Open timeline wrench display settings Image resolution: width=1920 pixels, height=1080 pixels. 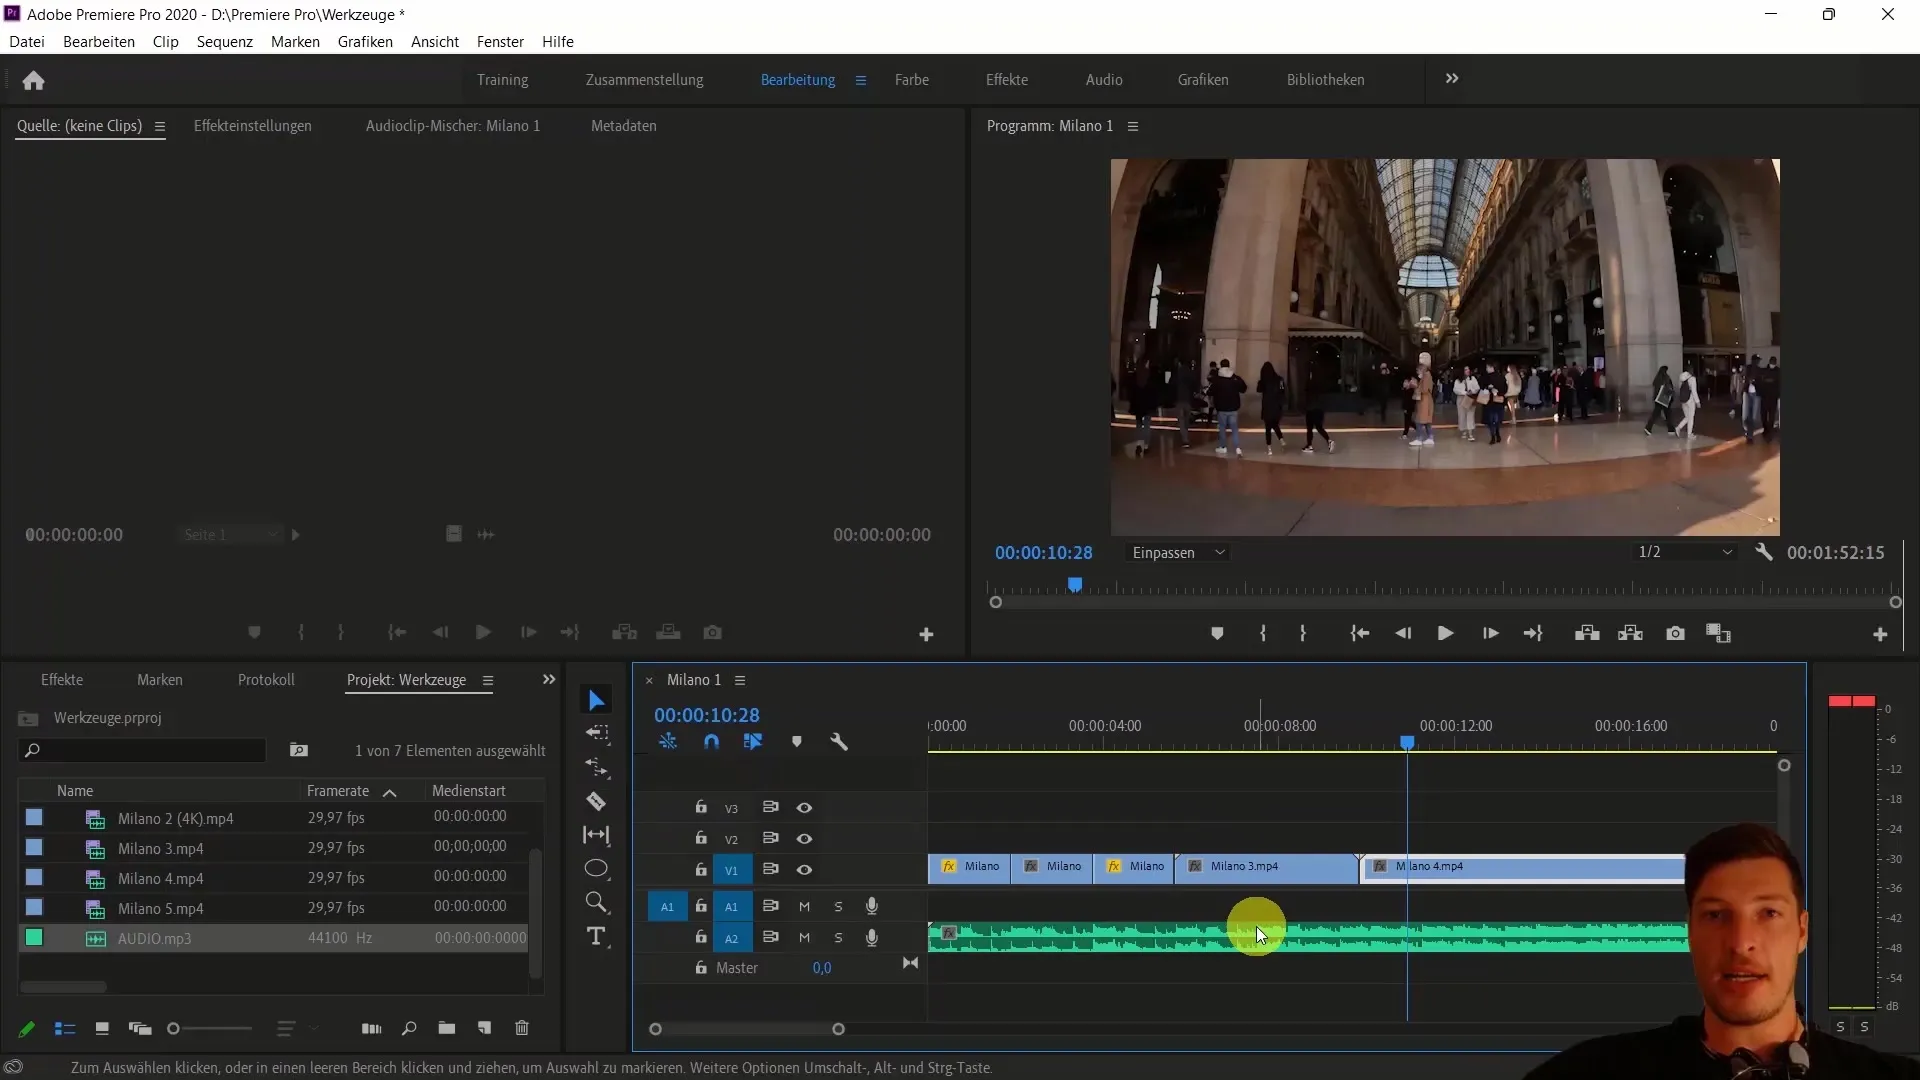(x=839, y=742)
